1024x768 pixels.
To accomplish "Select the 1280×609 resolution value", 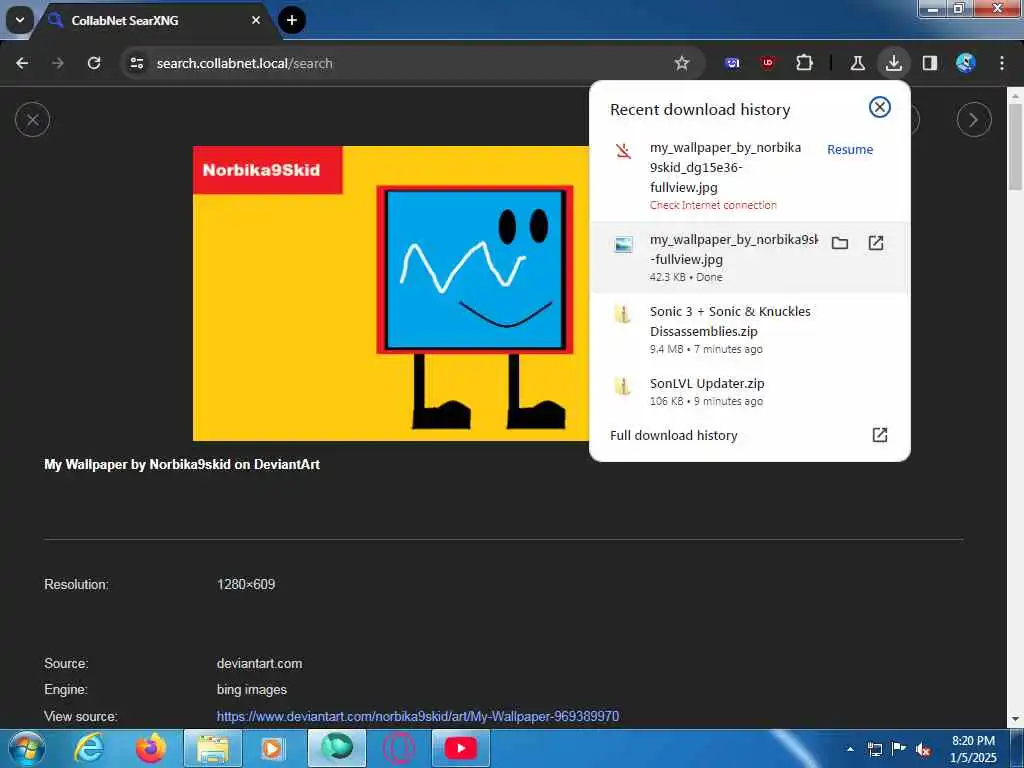I will click(246, 584).
